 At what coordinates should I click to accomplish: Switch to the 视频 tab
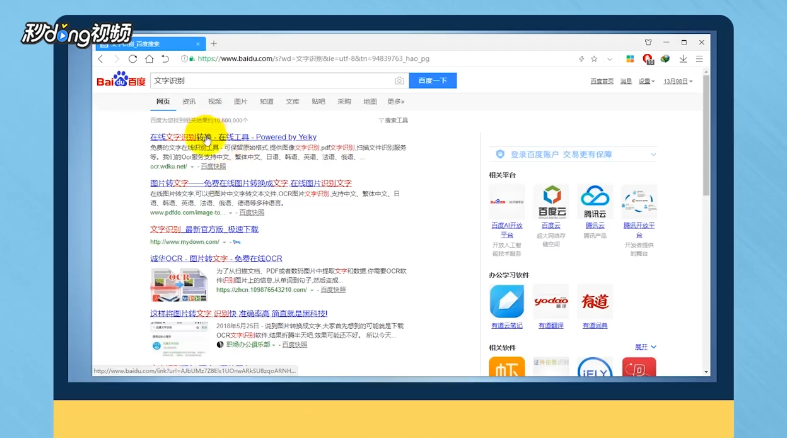point(215,101)
